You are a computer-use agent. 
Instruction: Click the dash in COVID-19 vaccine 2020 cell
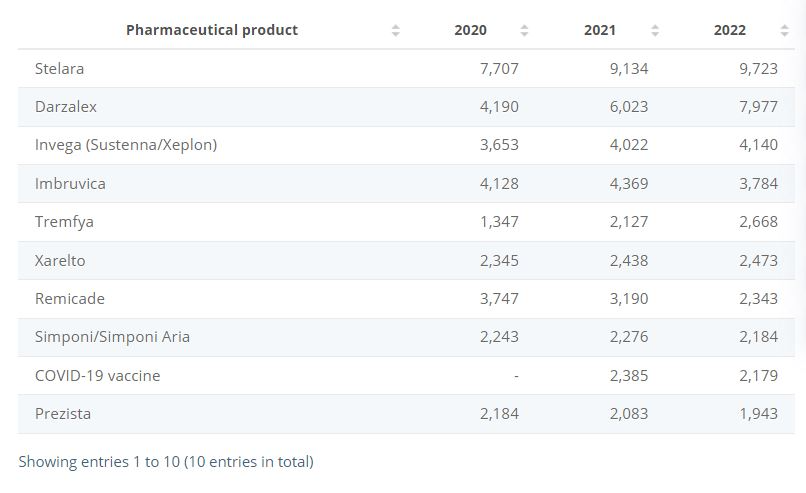coord(515,376)
